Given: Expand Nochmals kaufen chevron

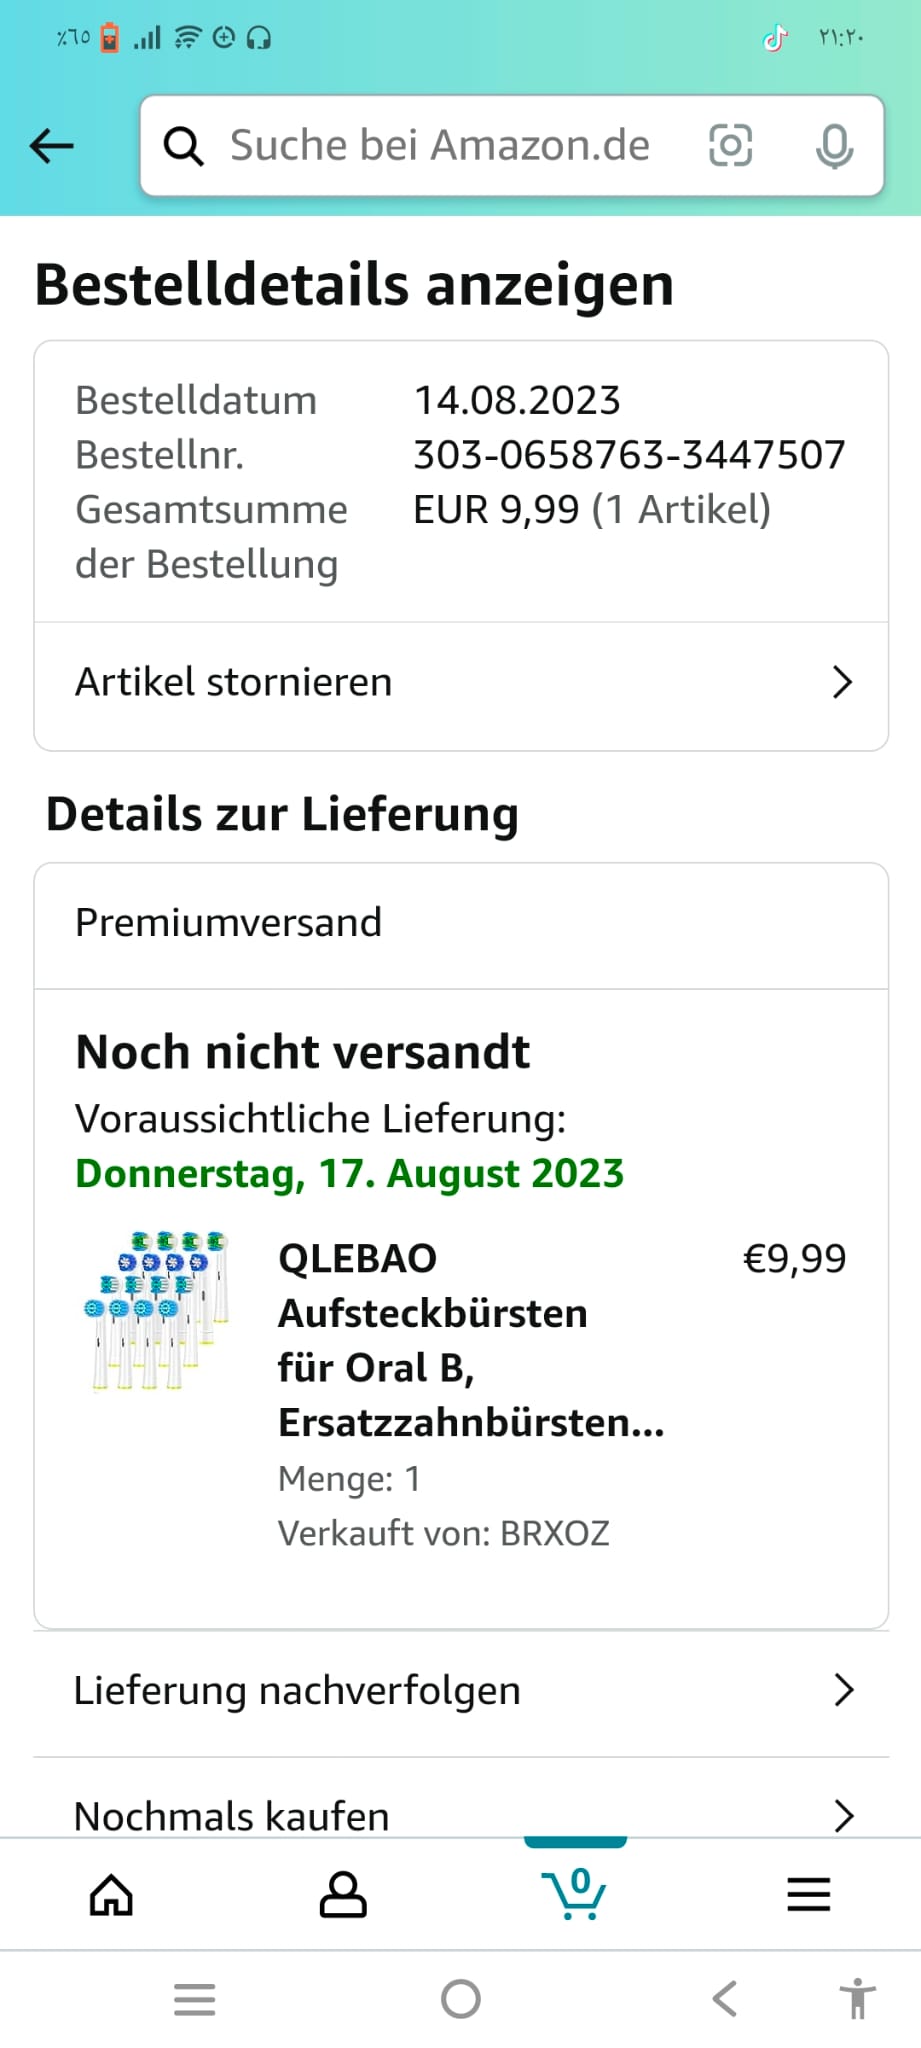Looking at the screenshot, I should [844, 1816].
